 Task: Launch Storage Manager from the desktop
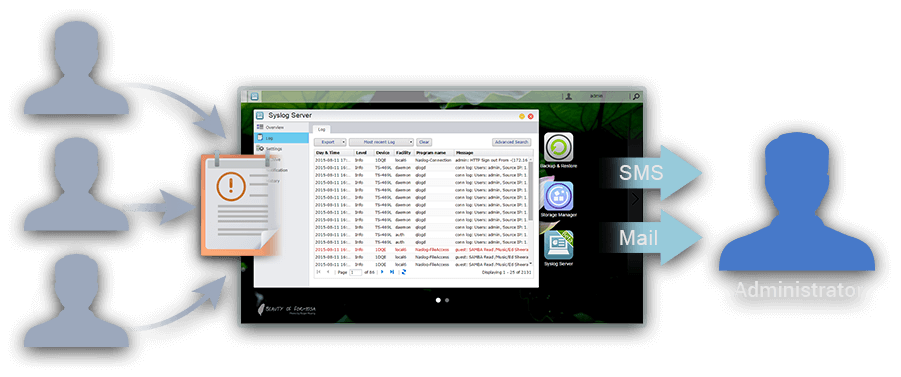(x=559, y=199)
